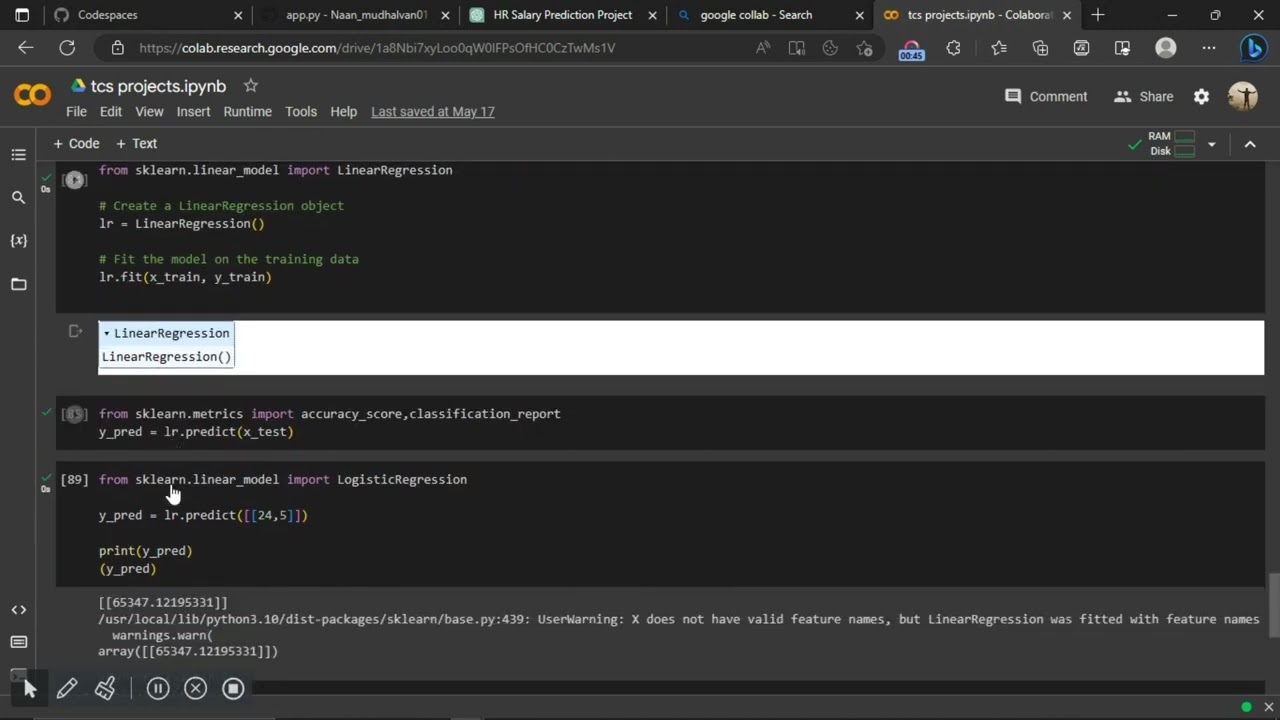This screenshot has width=1280, height=720.
Task: Open Last saved at May 17 history
Action: point(432,112)
